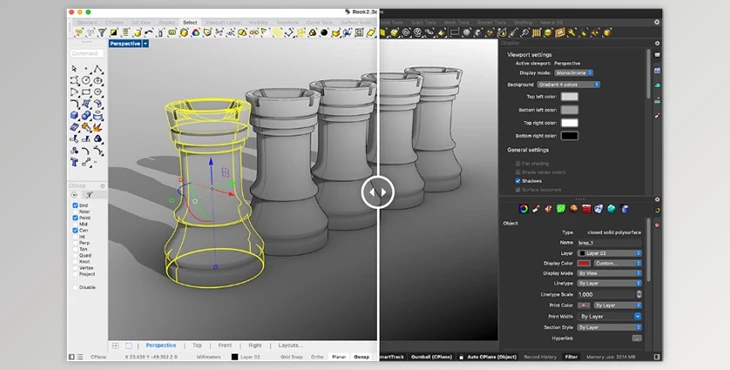Image resolution: width=730 pixels, height=370 pixels.
Task: Open the Perspective viewport title dropdown arrow
Action: (146, 43)
